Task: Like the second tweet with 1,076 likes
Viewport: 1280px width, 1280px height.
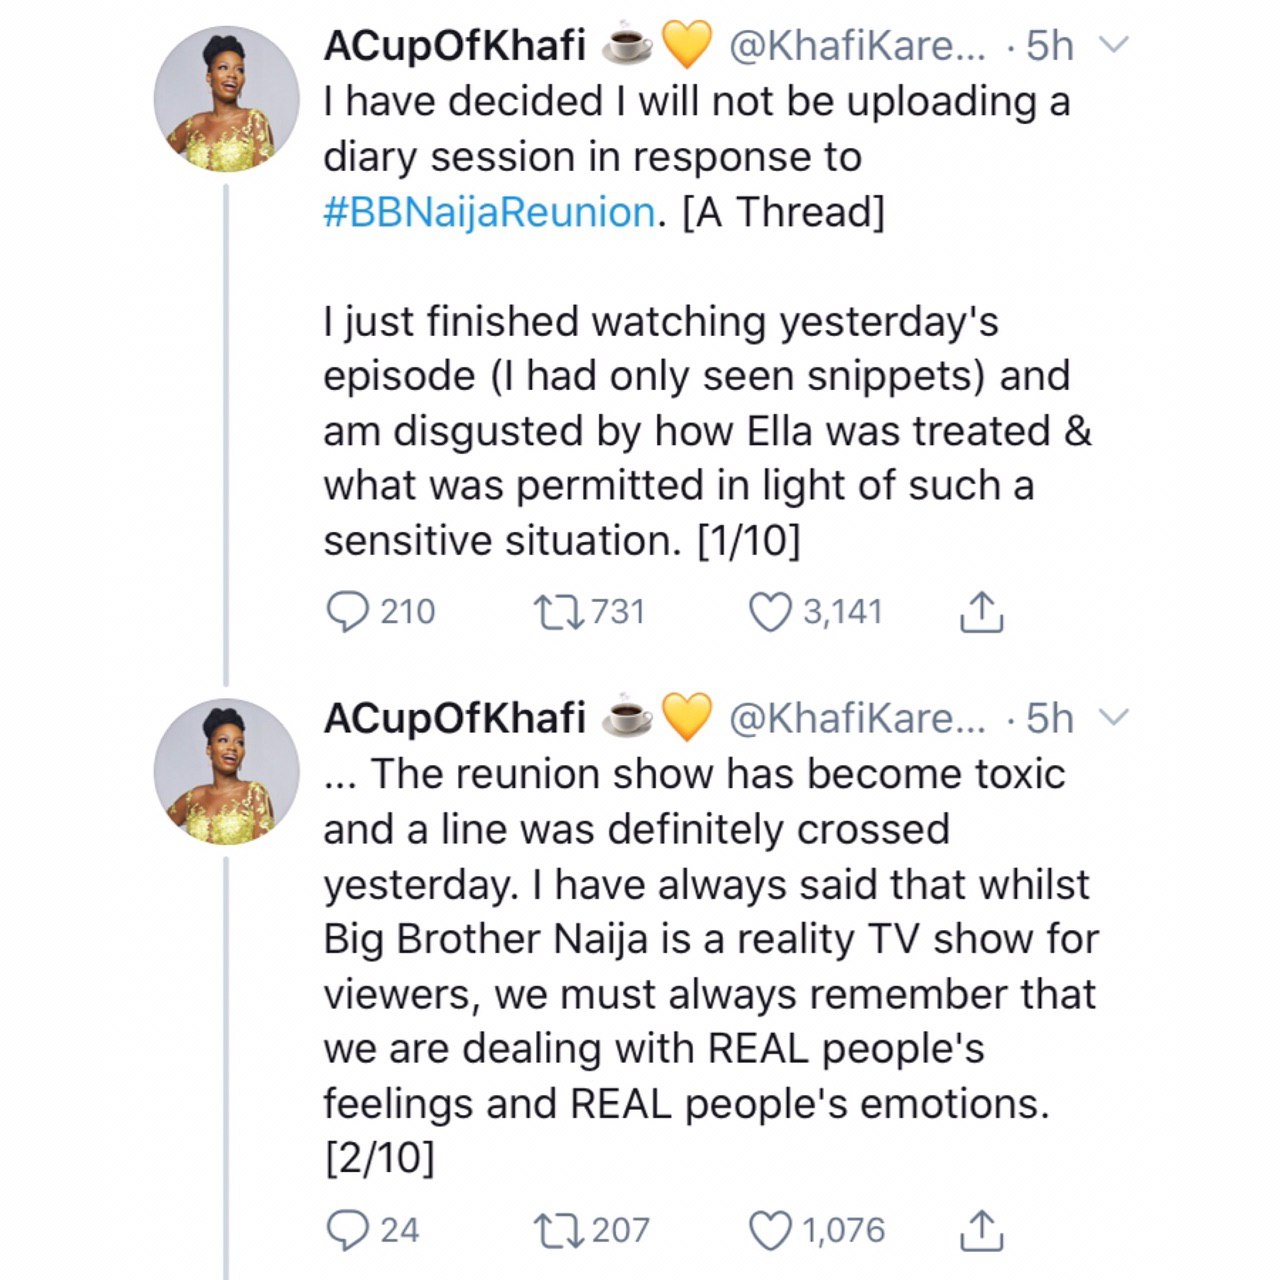Action: click(770, 1230)
